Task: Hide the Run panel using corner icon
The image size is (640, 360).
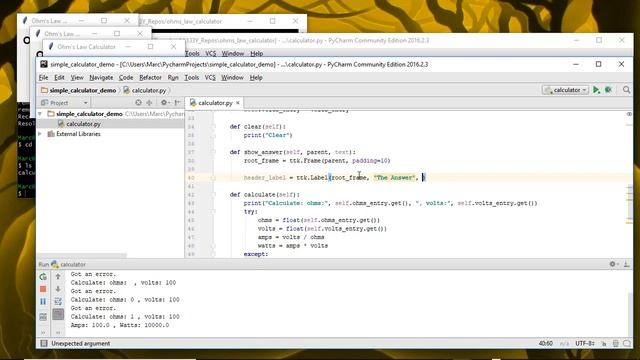Action: click(x=626, y=264)
